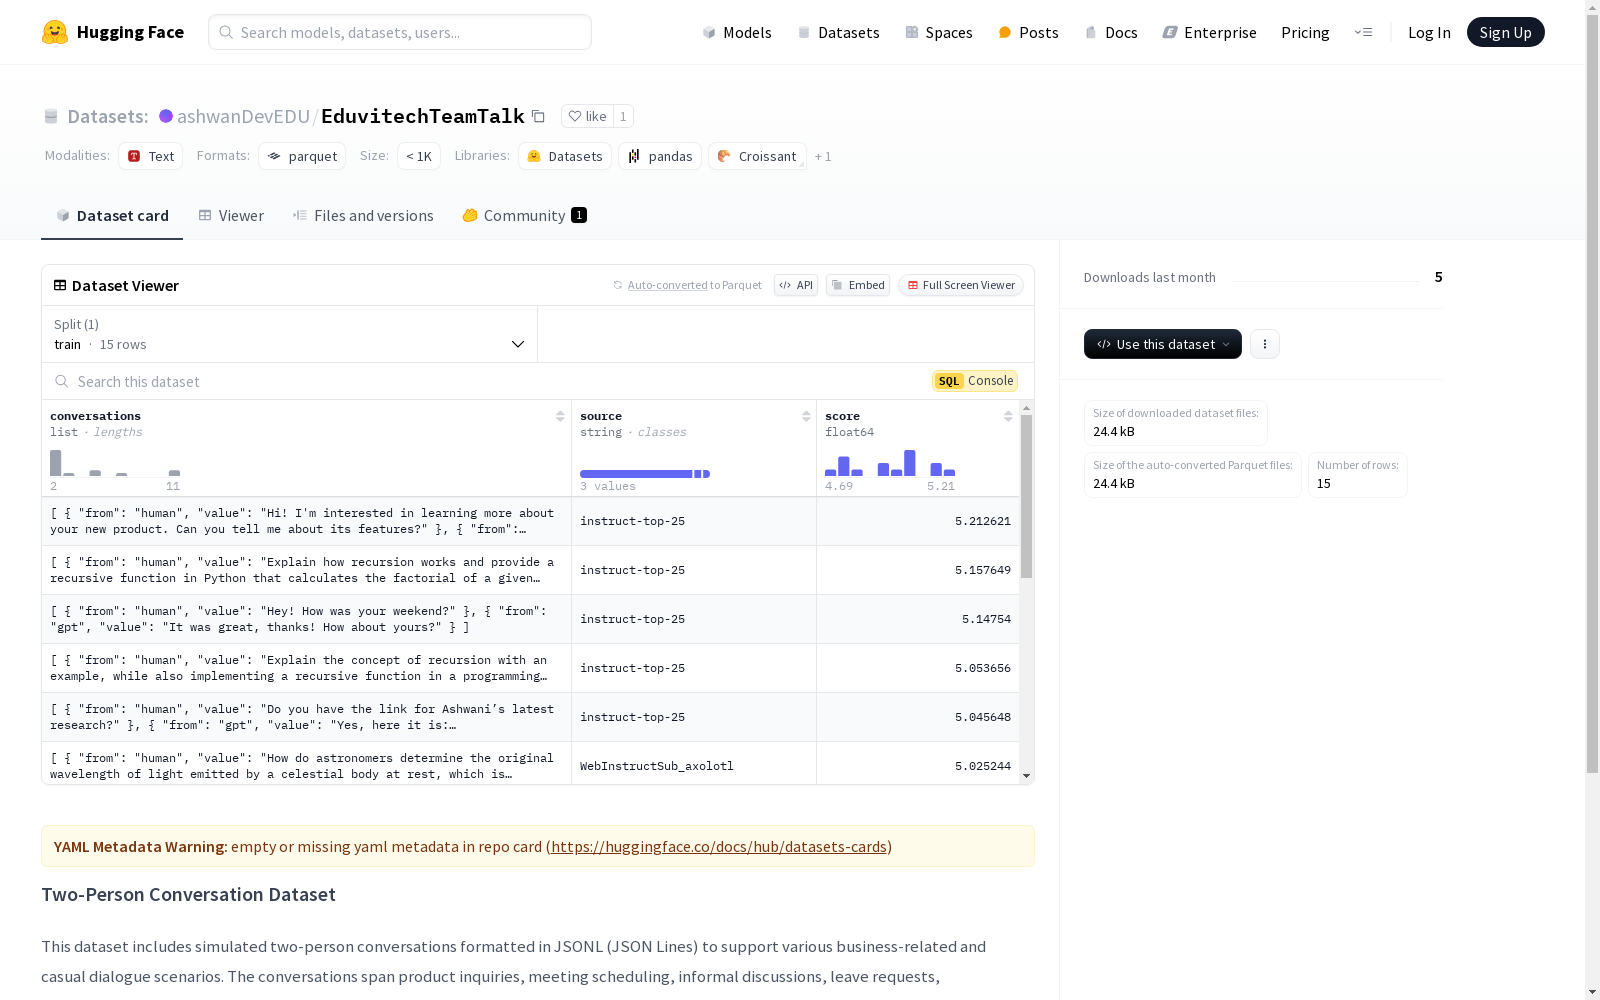Open the Embed button
The height and width of the screenshot is (1000, 1600).
point(858,285)
